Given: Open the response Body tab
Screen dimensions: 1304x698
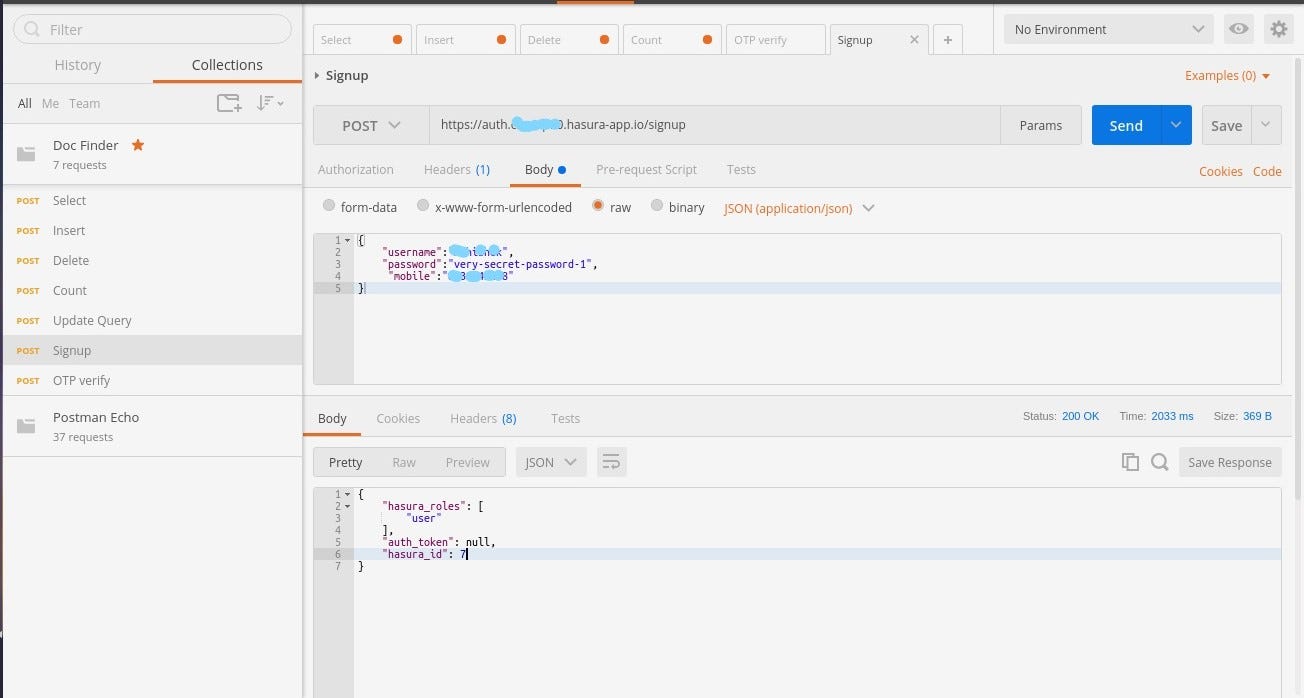Looking at the screenshot, I should tap(332, 418).
